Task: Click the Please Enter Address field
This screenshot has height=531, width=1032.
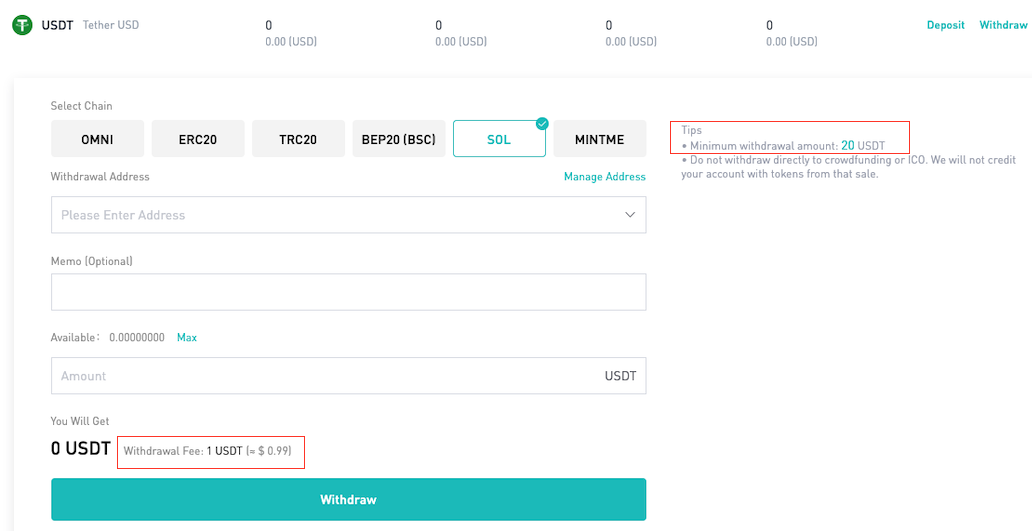Action: click(x=348, y=215)
